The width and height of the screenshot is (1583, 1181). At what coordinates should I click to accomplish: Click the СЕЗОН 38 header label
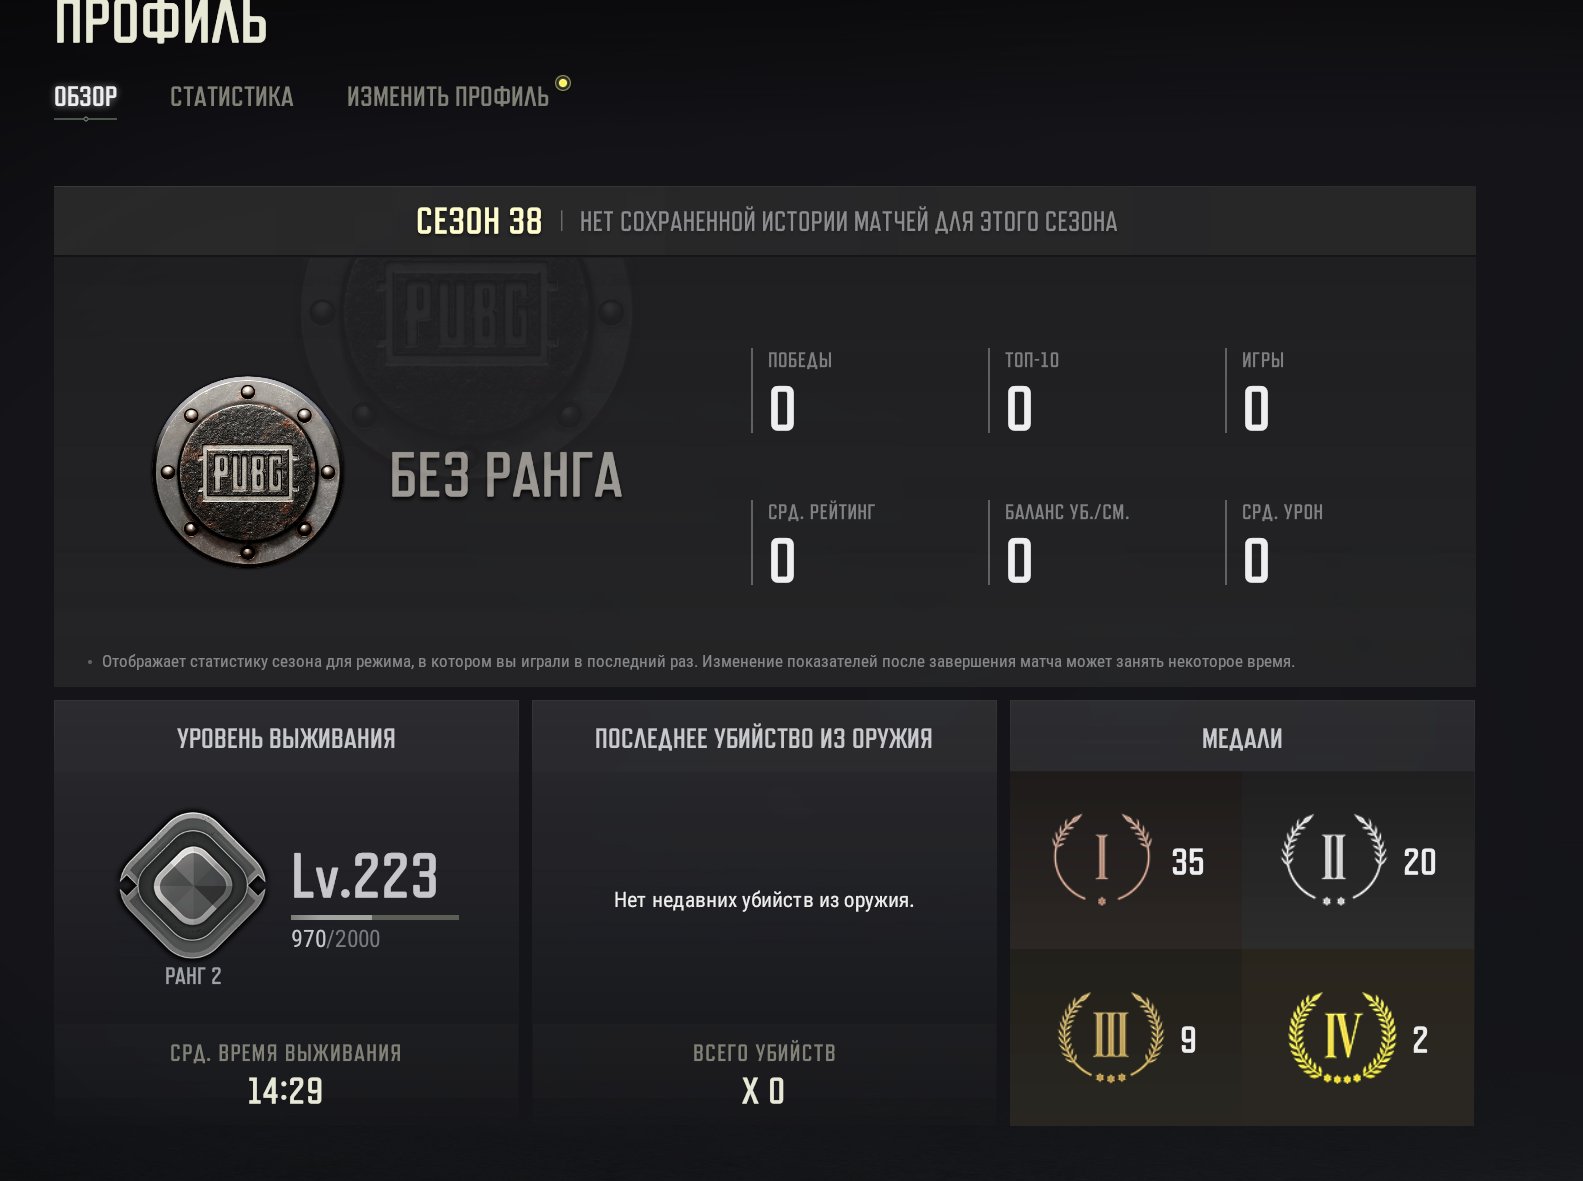coord(479,221)
